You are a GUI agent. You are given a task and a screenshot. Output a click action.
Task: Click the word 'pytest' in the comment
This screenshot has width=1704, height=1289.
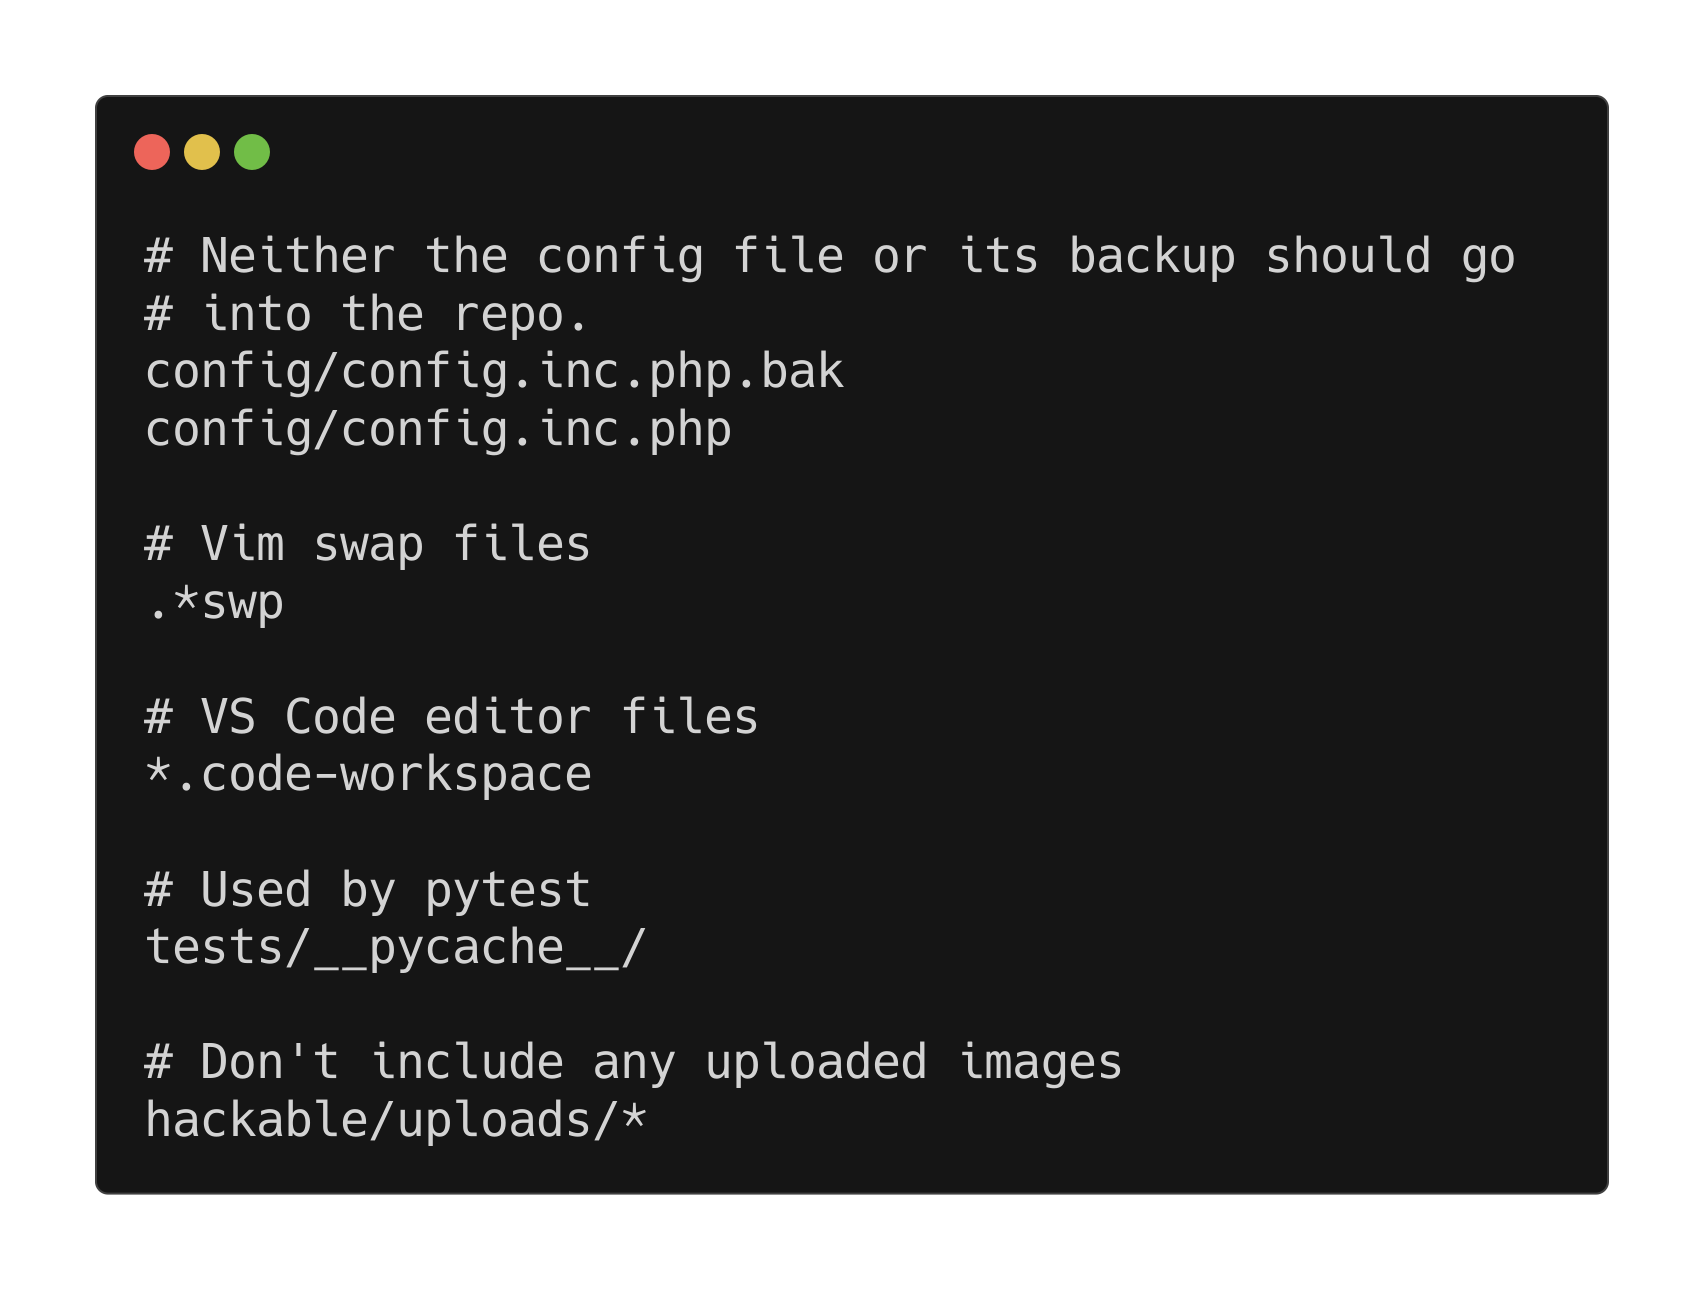508,891
